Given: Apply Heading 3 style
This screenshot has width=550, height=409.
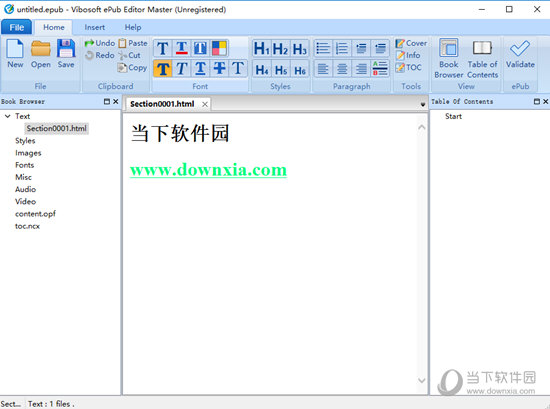Looking at the screenshot, I should [x=300, y=48].
